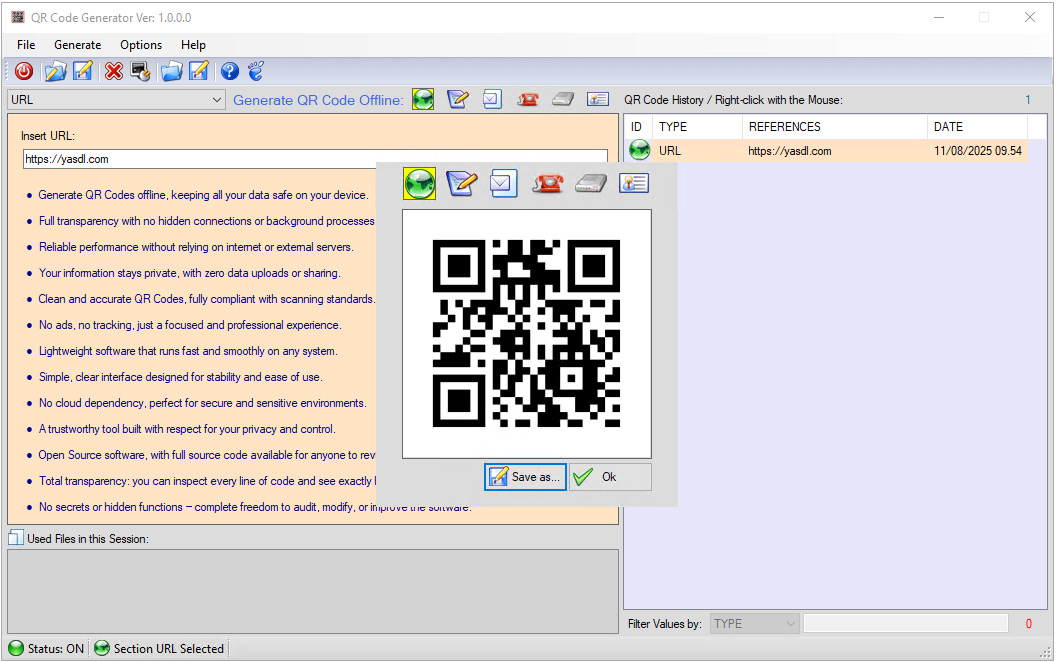Image resolution: width=1057 pixels, height=662 pixels.
Task: Click the DATE column header
Action: coord(977,127)
